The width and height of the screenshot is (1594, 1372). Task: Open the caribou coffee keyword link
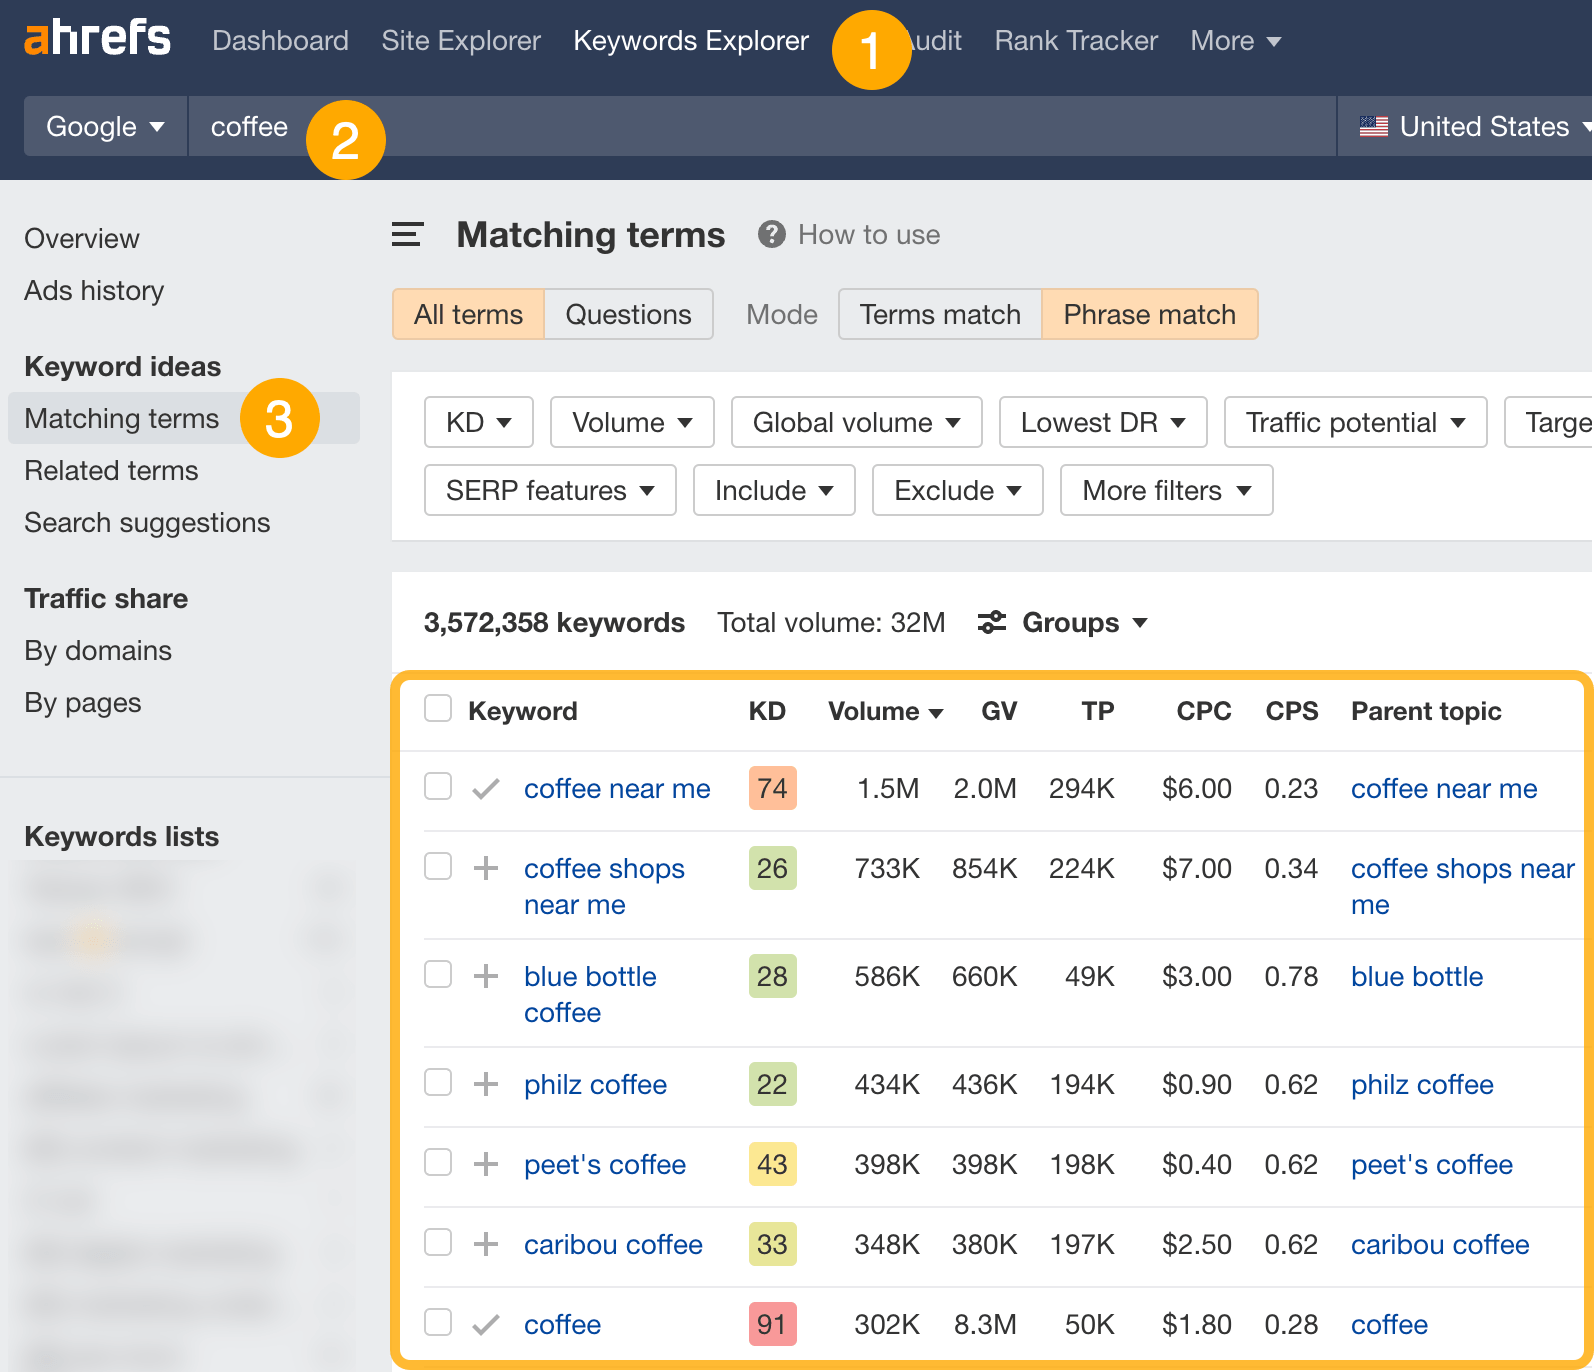click(x=613, y=1245)
